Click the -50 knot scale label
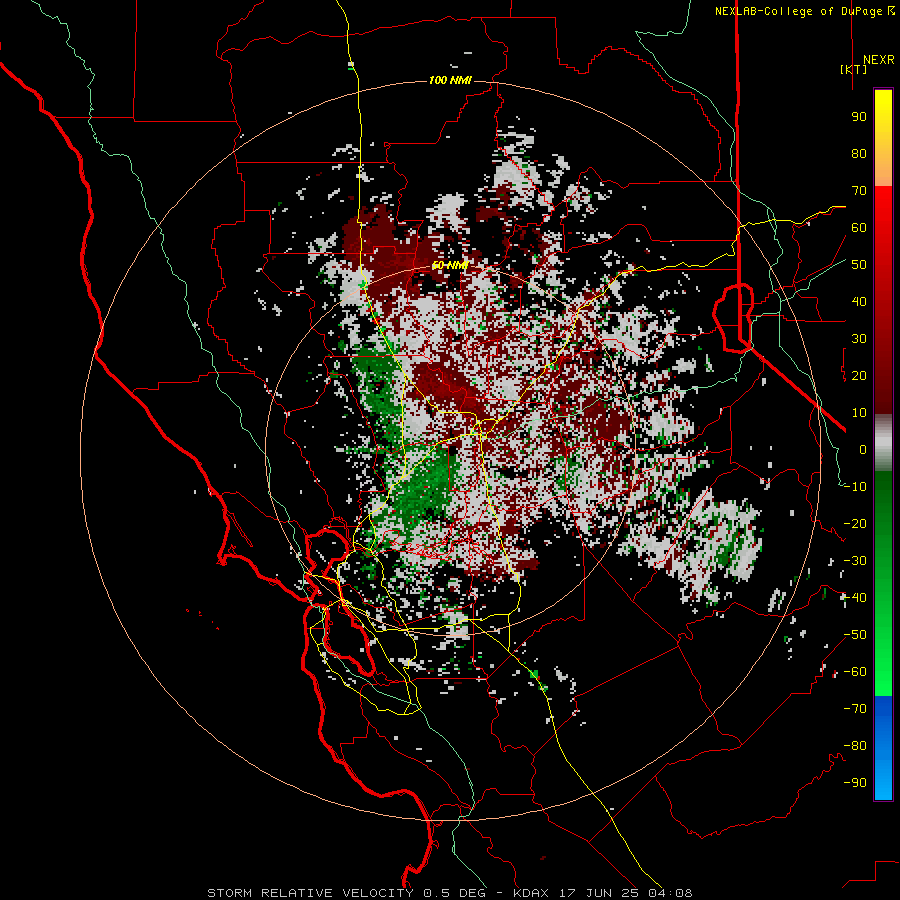The height and width of the screenshot is (900, 900). [855, 635]
